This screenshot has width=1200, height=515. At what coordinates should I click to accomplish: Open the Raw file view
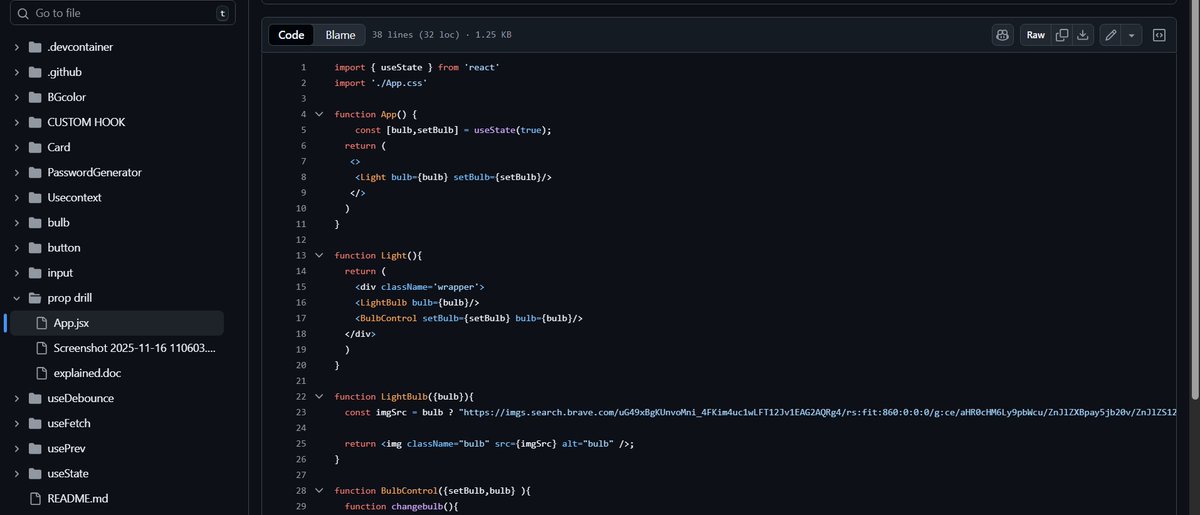(x=1035, y=35)
